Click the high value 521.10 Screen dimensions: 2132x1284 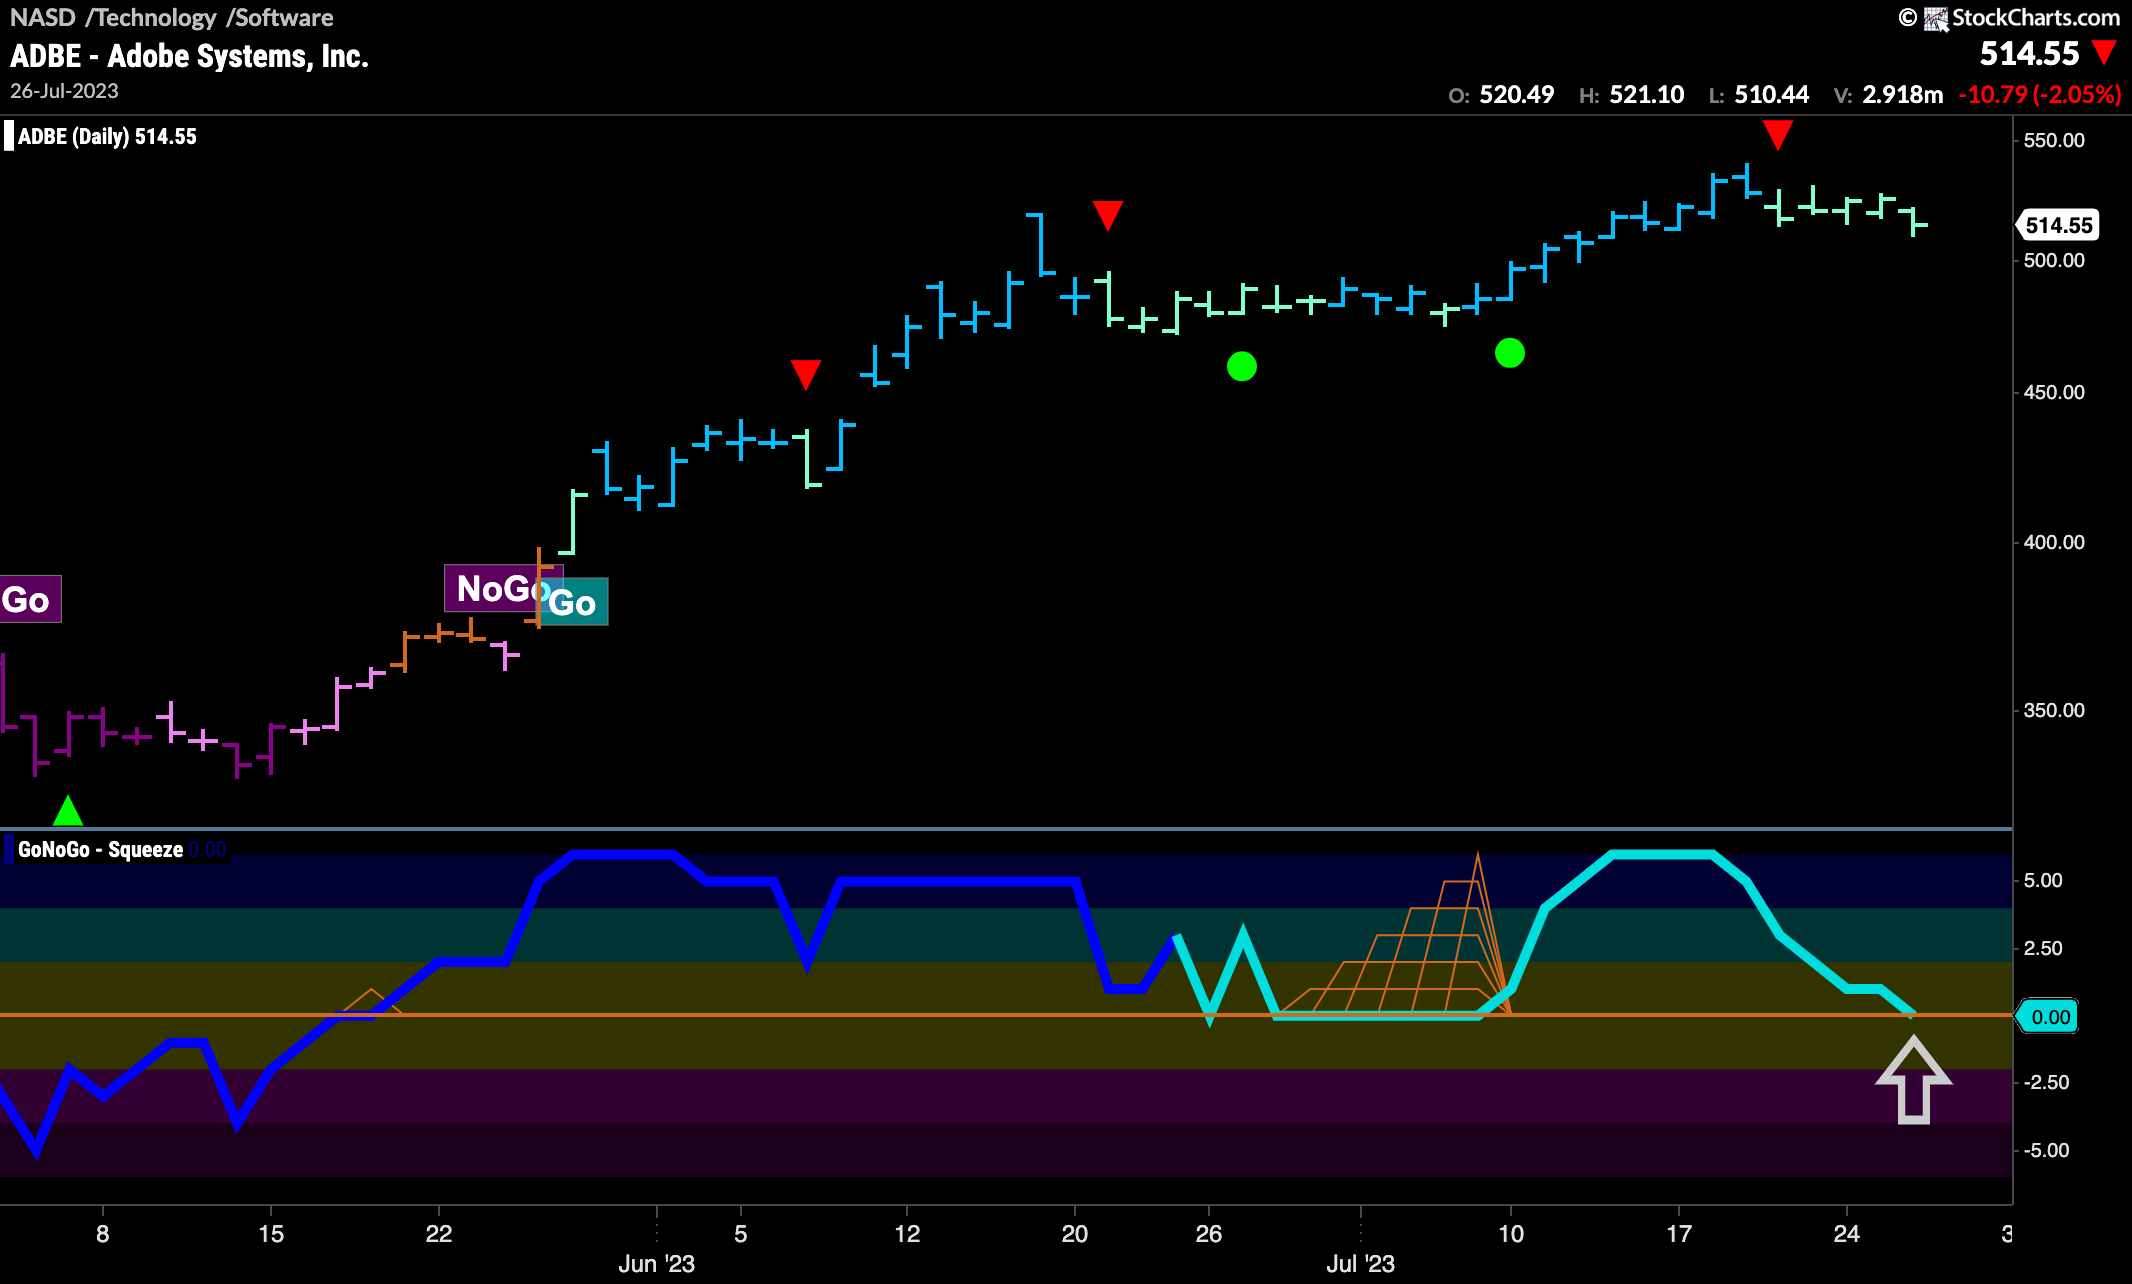(1646, 95)
